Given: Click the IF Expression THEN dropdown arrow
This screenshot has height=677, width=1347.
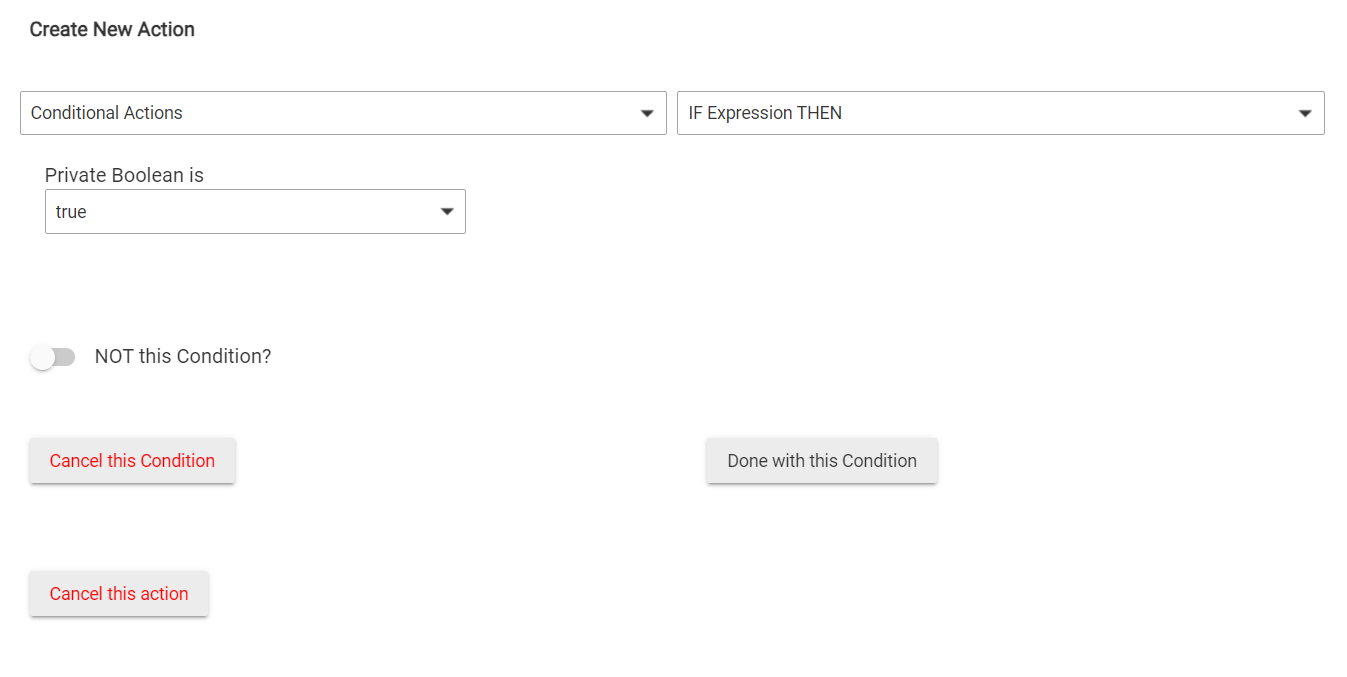Looking at the screenshot, I should click(1305, 114).
